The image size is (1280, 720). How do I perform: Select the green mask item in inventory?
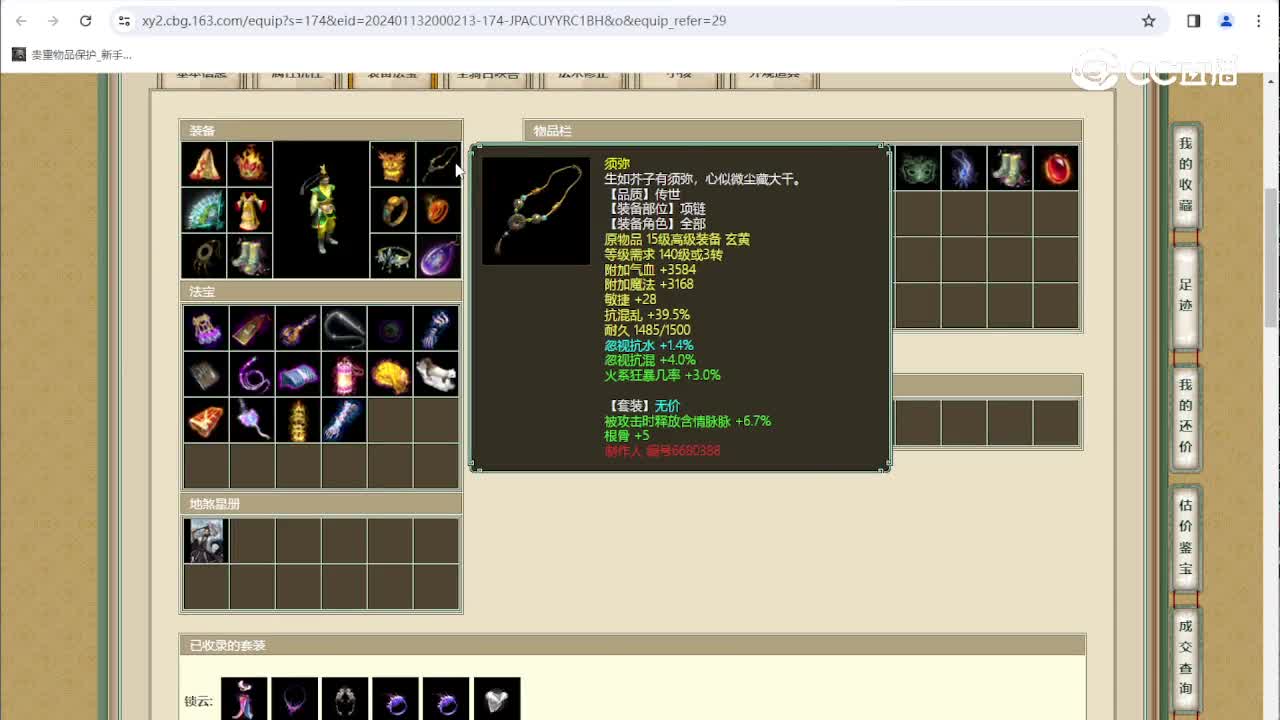918,167
